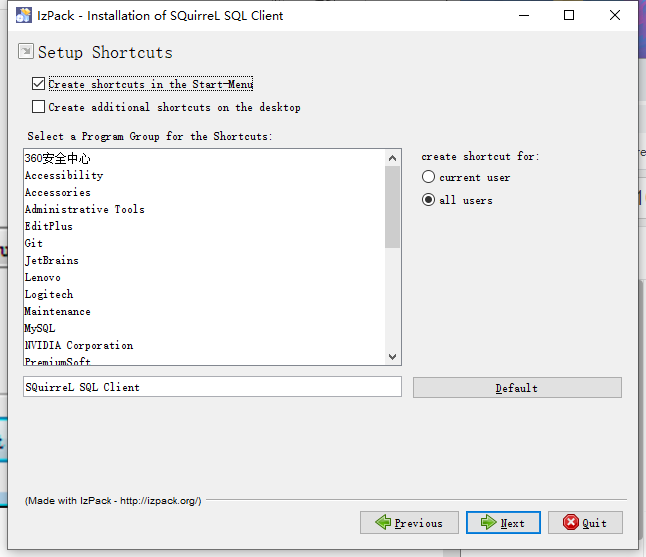Viewport: 646px width, 557px height.
Task: Maximize the installer window
Action: [569, 15]
